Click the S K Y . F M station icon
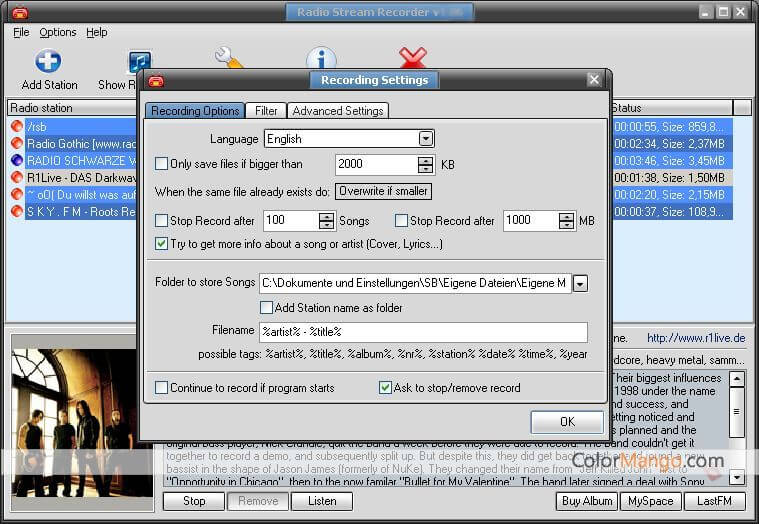This screenshot has height=524, width=759. click(x=17, y=212)
